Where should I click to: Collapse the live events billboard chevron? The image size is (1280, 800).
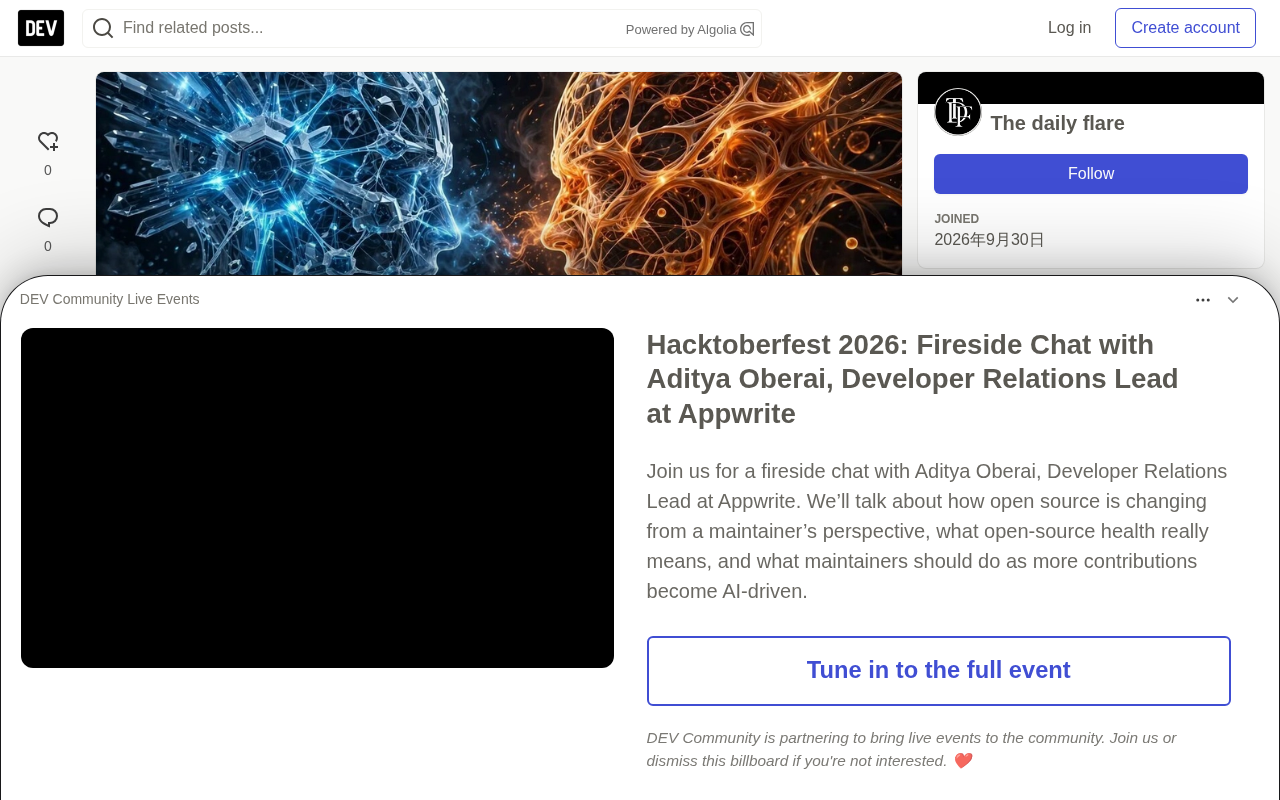(1233, 300)
